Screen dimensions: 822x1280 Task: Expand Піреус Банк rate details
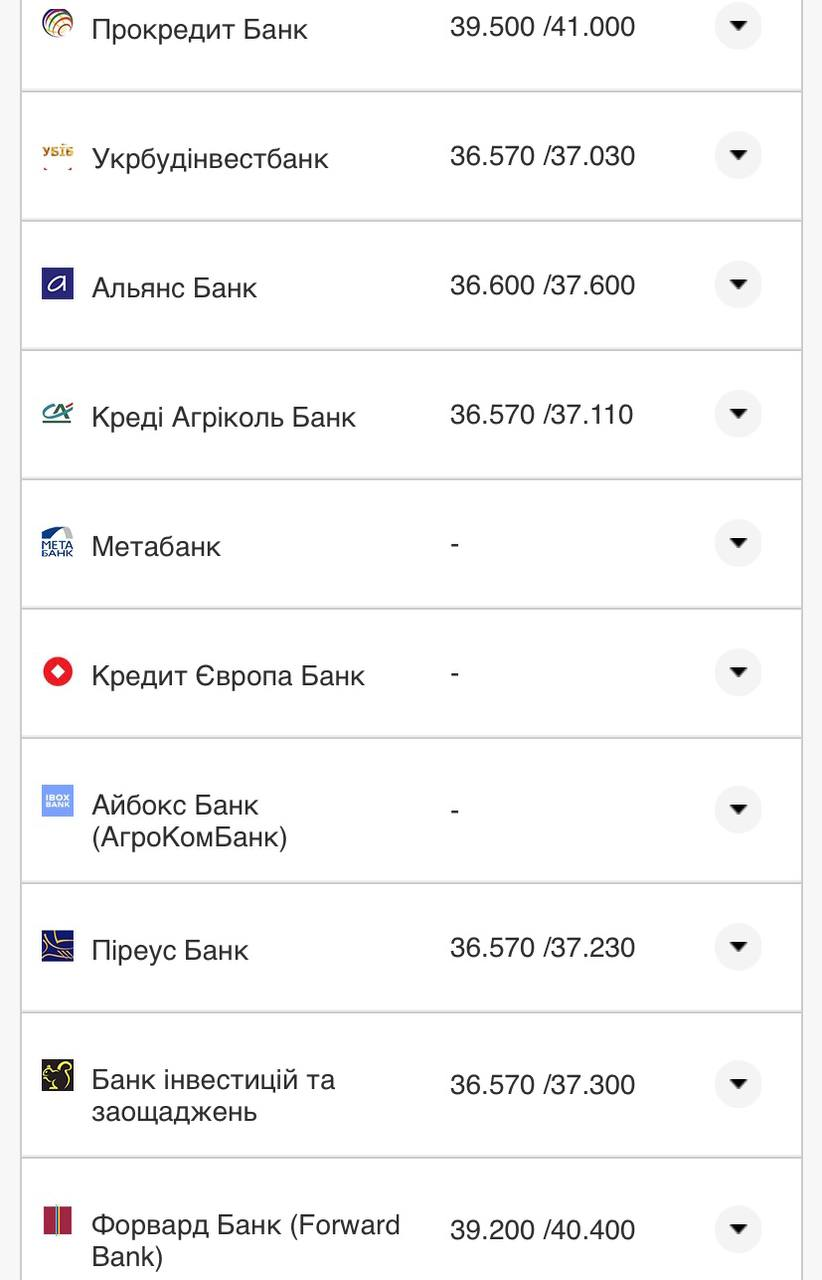click(x=738, y=946)
